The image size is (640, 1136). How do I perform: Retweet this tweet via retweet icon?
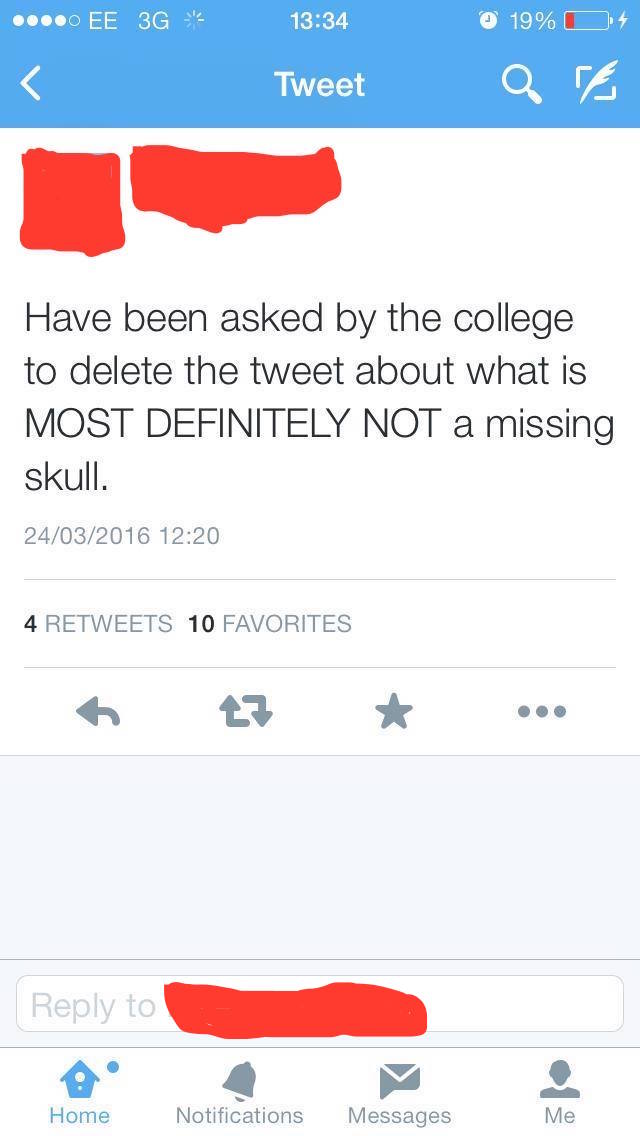[x=246, y=711]
